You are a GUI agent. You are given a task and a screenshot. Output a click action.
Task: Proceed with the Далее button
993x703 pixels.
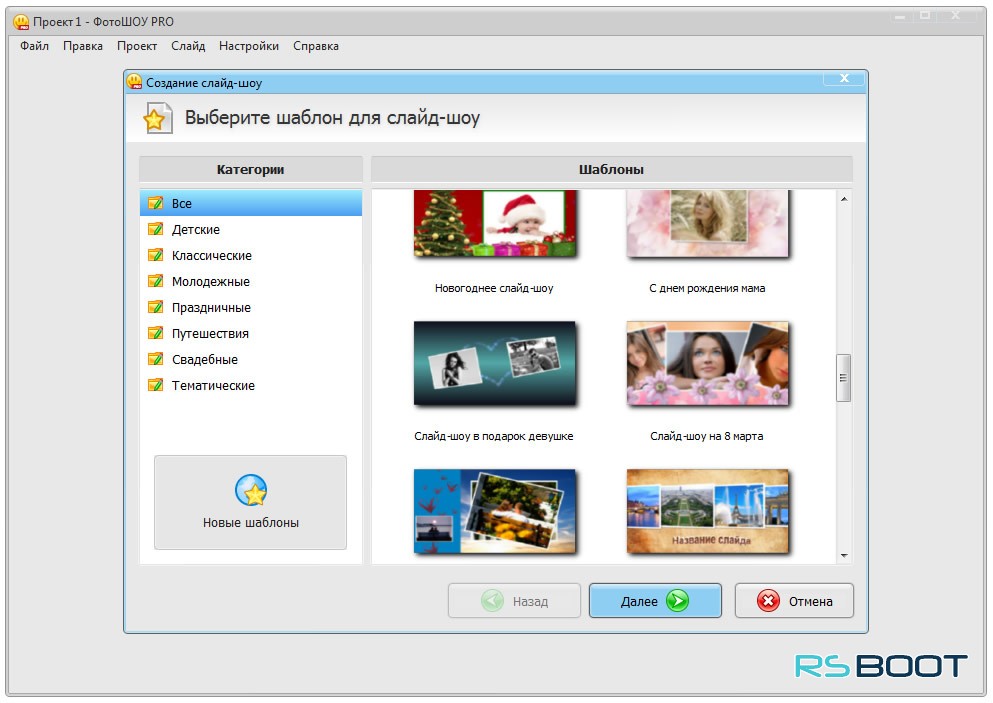(655, 600)
